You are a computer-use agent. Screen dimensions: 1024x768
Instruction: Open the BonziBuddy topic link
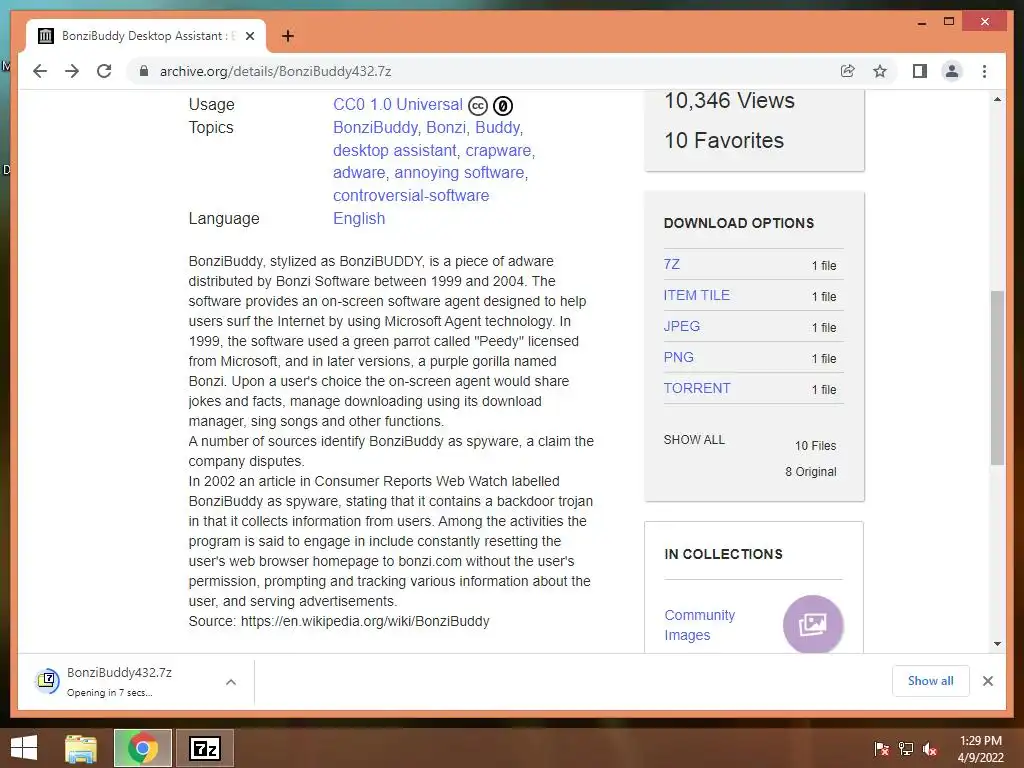[x=377, y=127]
